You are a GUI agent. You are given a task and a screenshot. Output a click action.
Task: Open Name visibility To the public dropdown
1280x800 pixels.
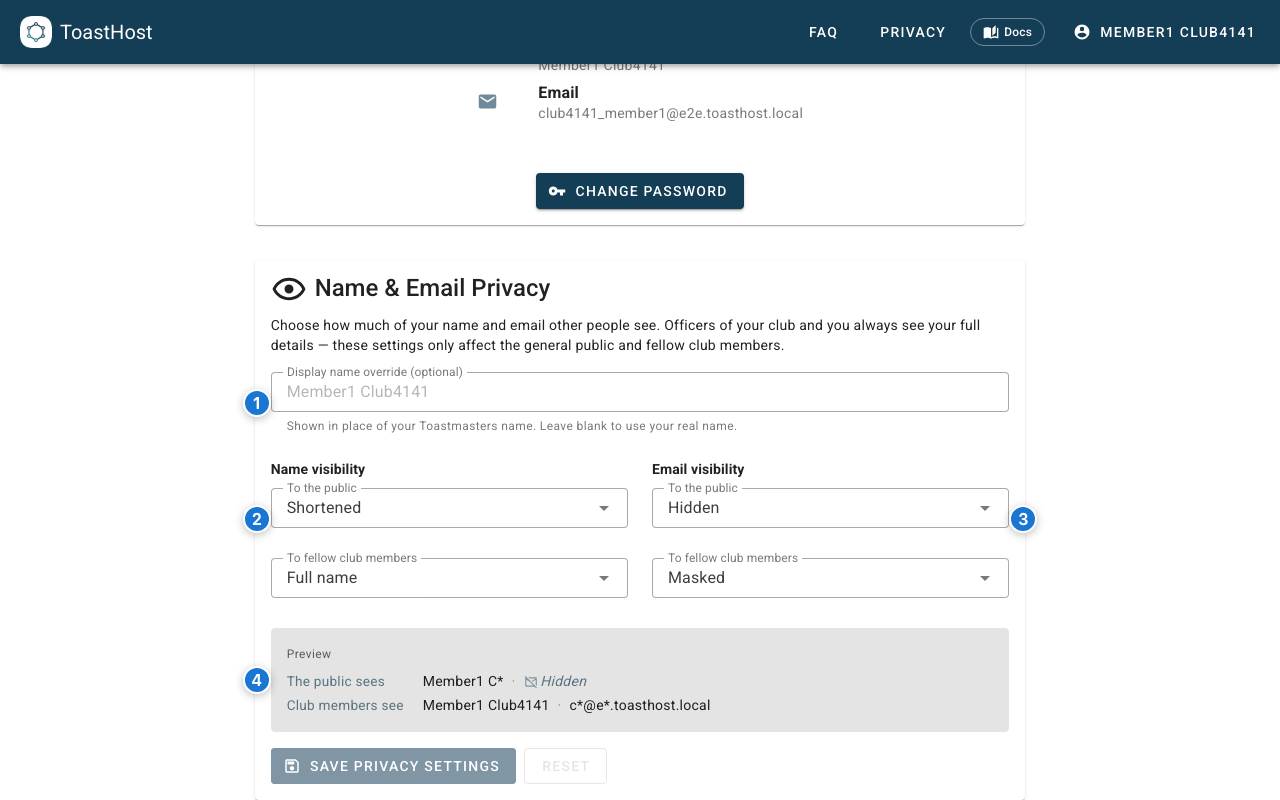click(449, 508)
